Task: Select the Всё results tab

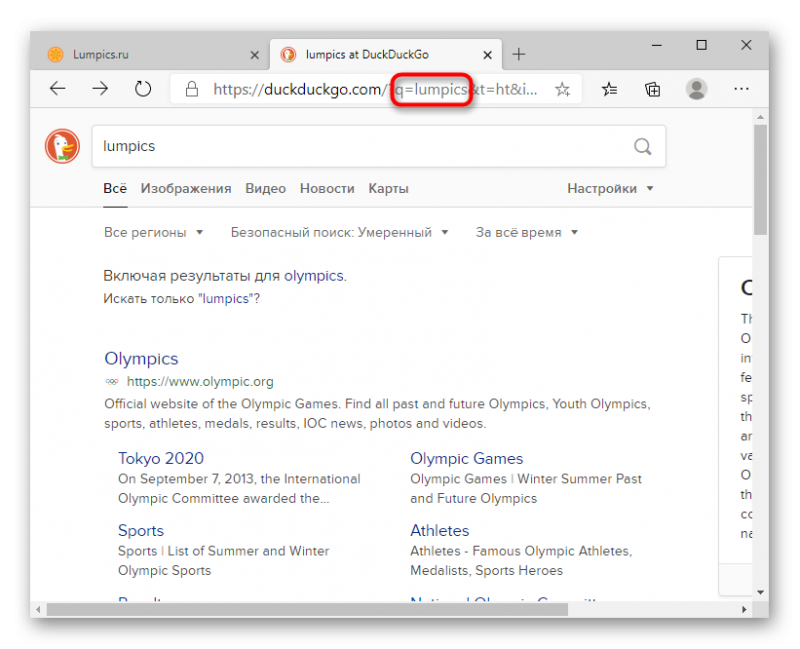Action: pos(115,189)
